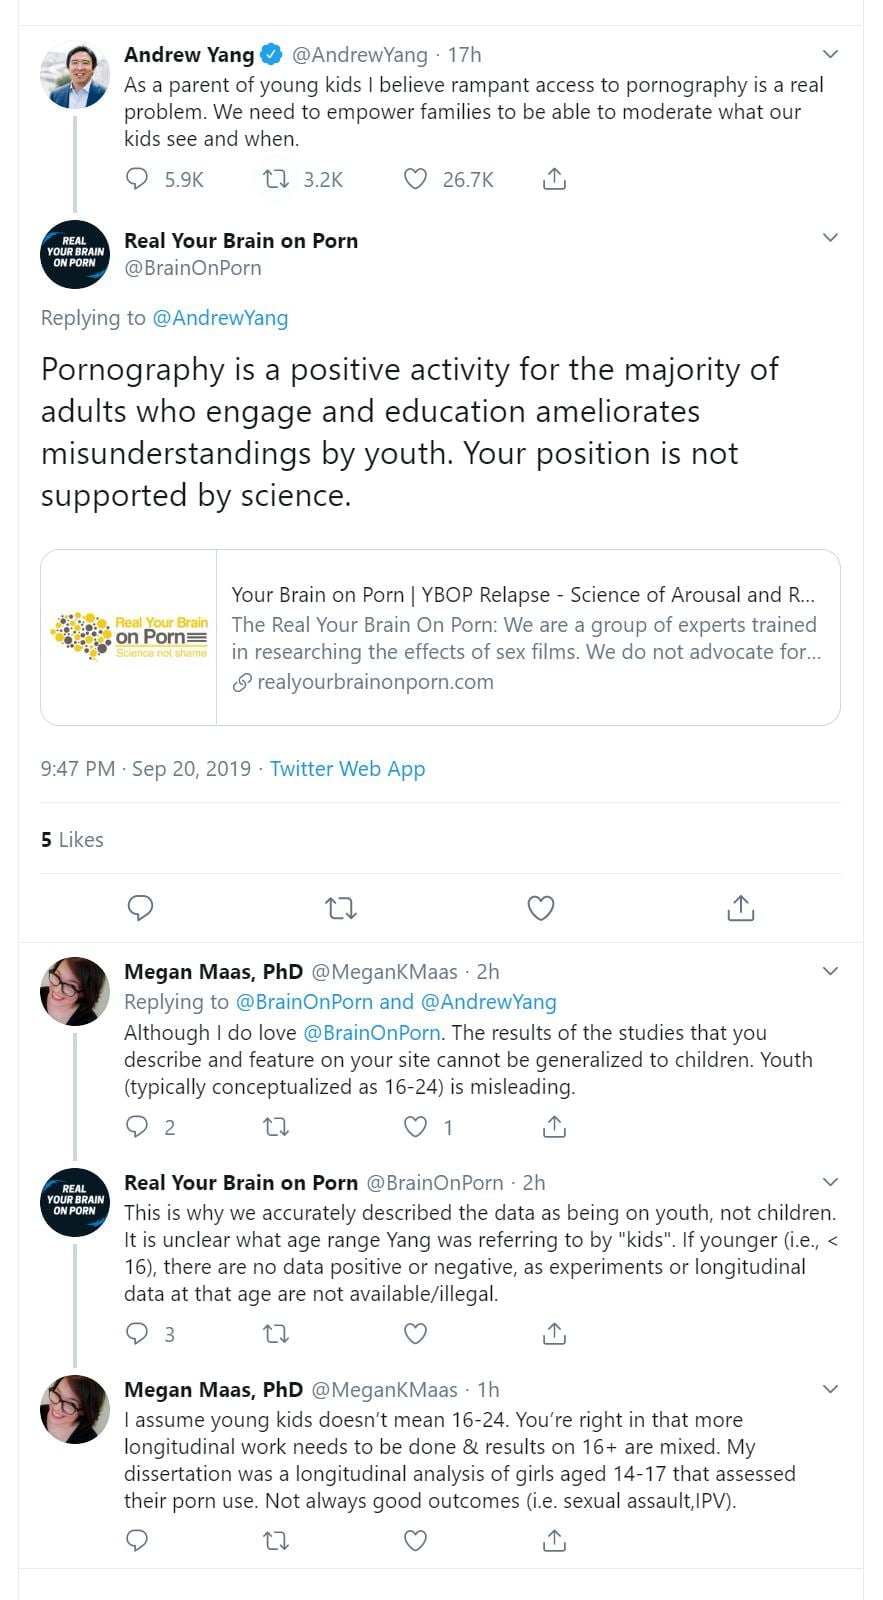Share Andrew Yang's tweet
The width and height of the screenshot is (883, 1600).
(x=554, y=180)
